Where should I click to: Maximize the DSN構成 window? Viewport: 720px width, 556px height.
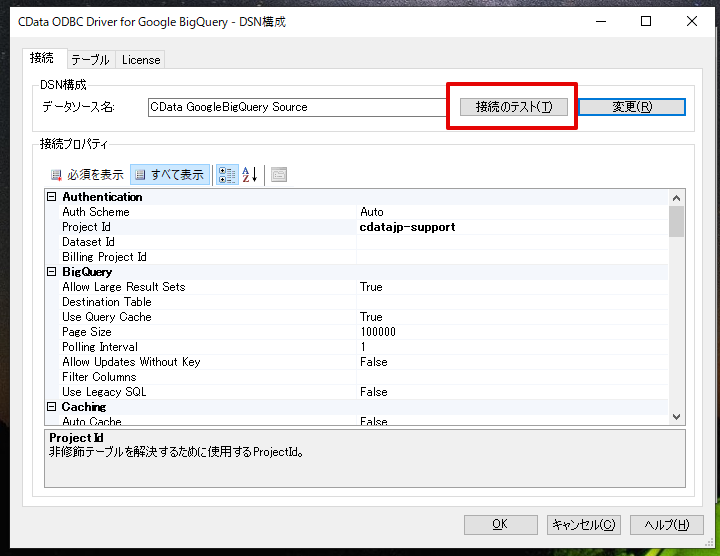pos(646,21)
